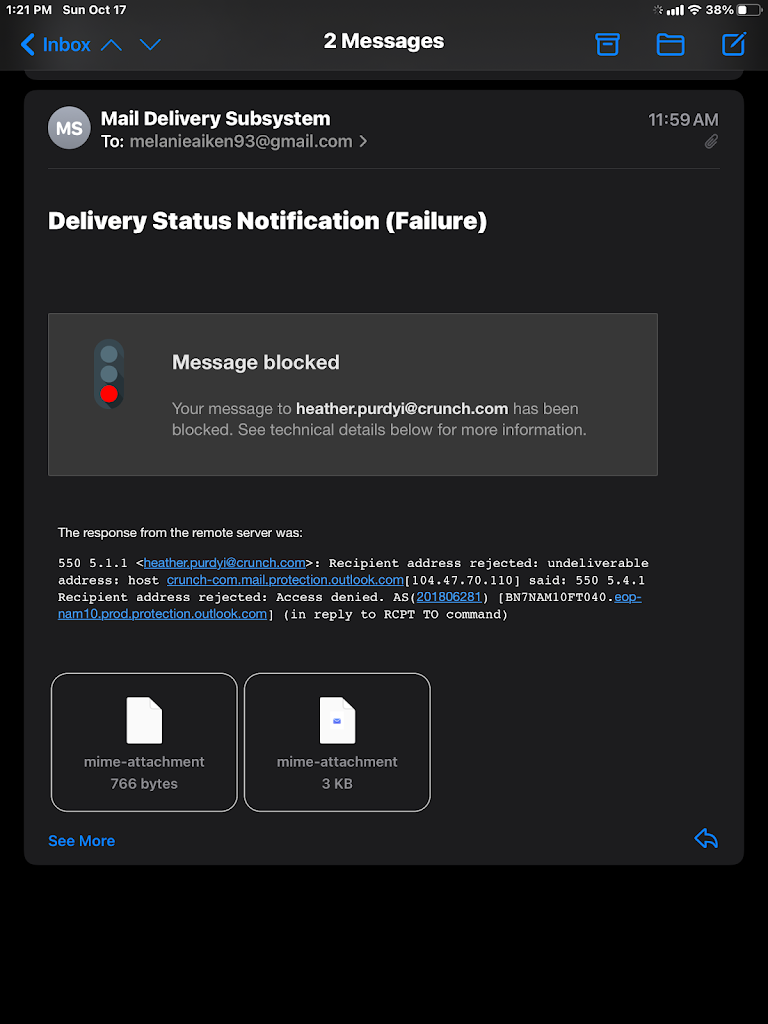This screenshot has width=768, height=1024.
Task: Tap the reply arrow icon
Action: click(706, 838)
